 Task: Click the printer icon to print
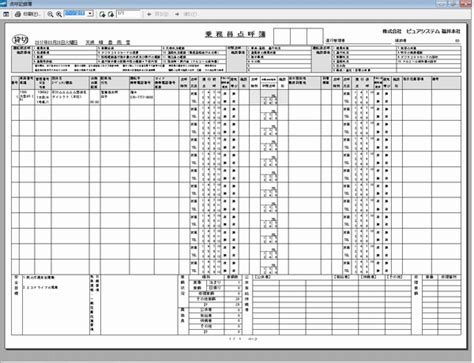[18, 14]
